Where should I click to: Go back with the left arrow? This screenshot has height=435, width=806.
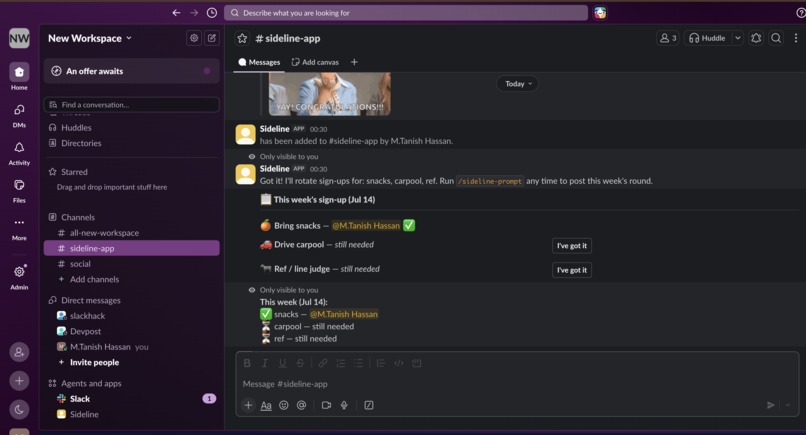176,13
